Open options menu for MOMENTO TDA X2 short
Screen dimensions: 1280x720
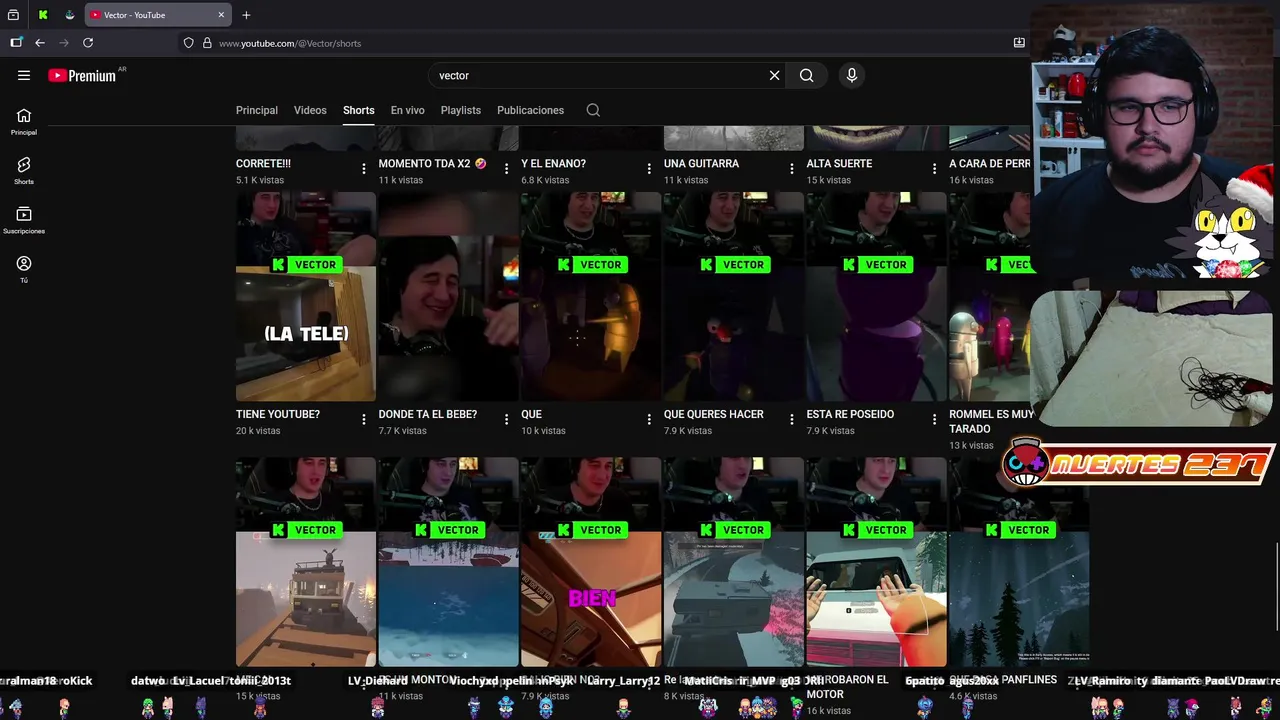(506, 169)
